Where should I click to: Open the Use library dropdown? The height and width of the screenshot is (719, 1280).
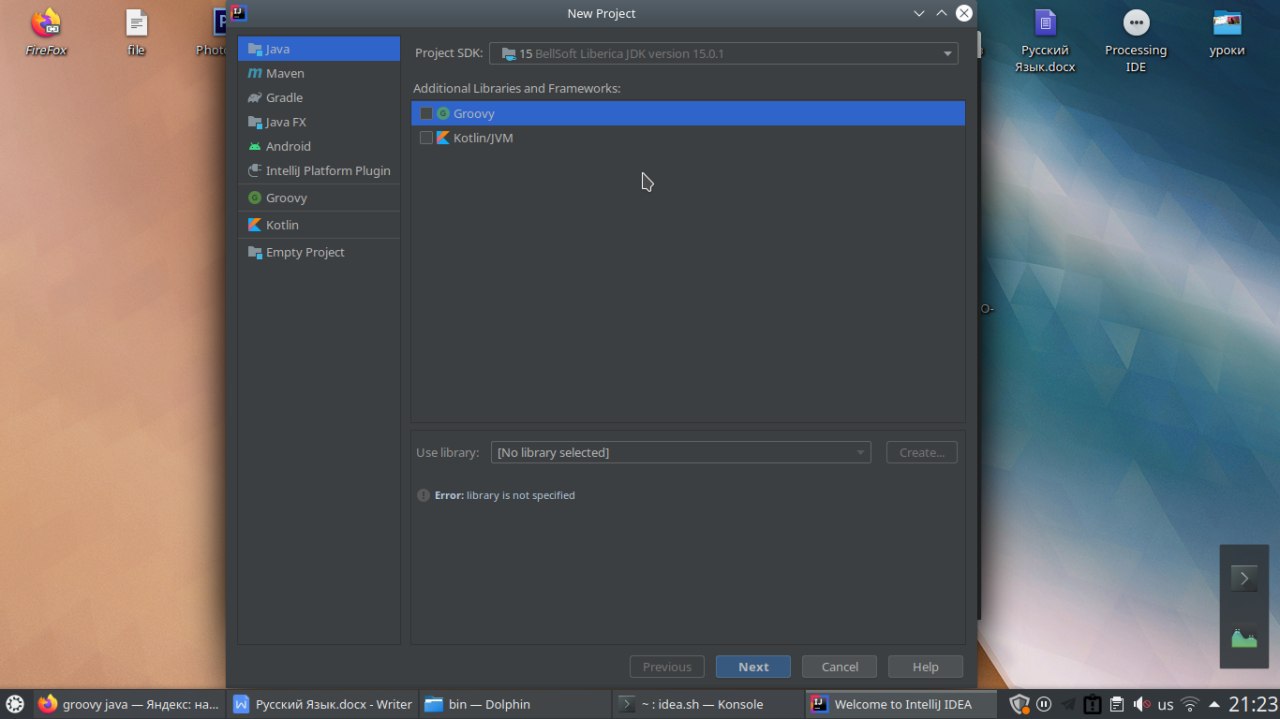click(681, 452)
